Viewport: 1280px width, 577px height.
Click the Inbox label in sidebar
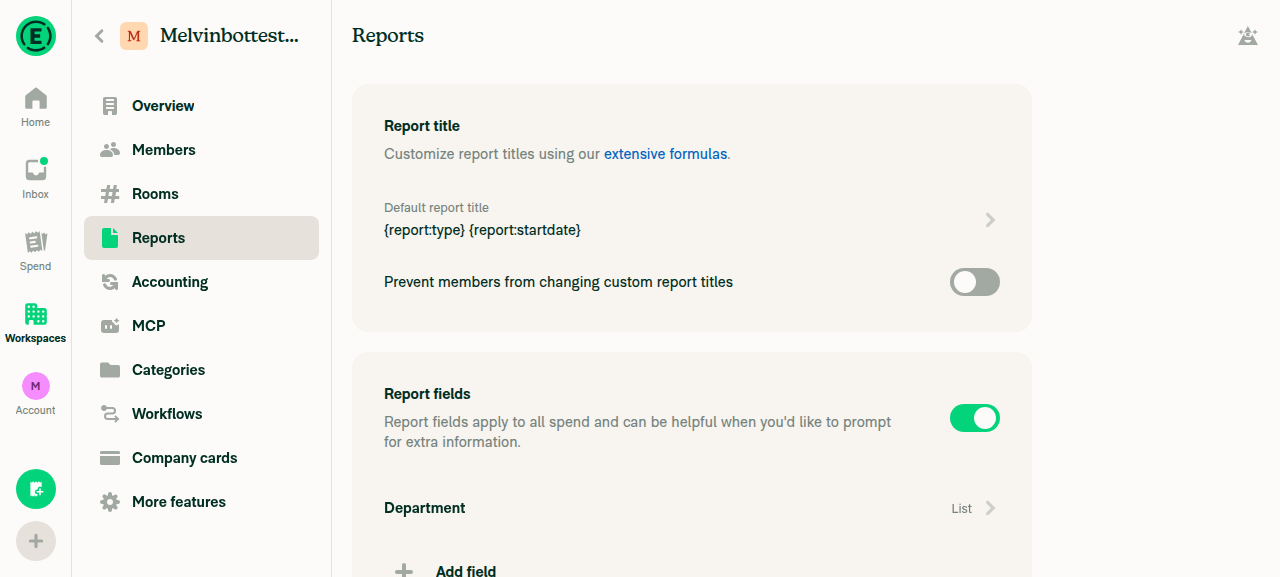click(36, 194)
